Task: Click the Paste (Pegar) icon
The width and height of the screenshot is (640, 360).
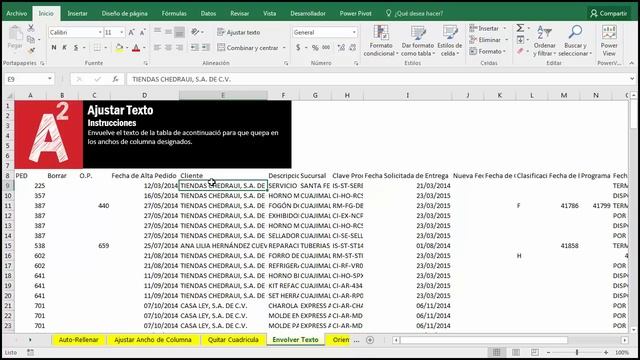Action: click(x=15, y=33)
